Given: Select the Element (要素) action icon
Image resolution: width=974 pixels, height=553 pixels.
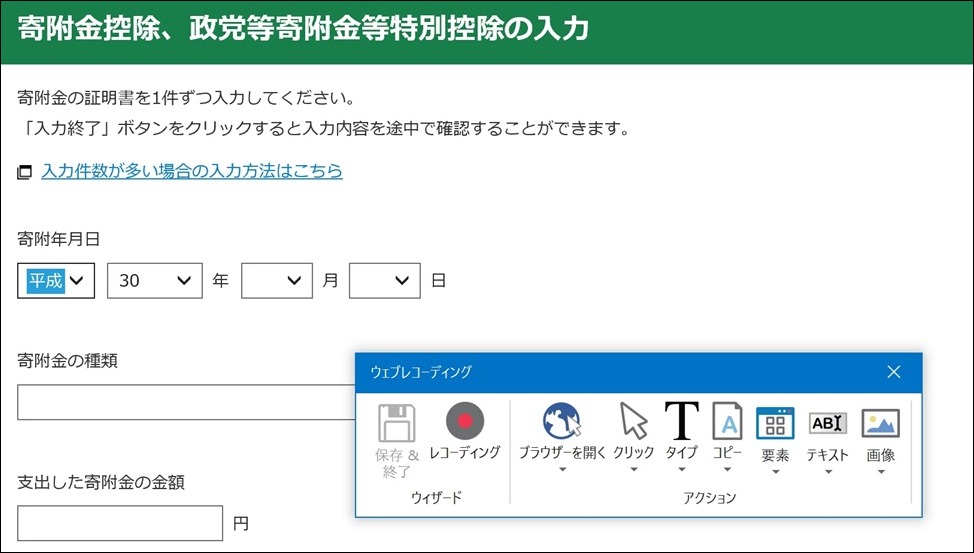Looking at the screenshot, I should tap(775, 424).
